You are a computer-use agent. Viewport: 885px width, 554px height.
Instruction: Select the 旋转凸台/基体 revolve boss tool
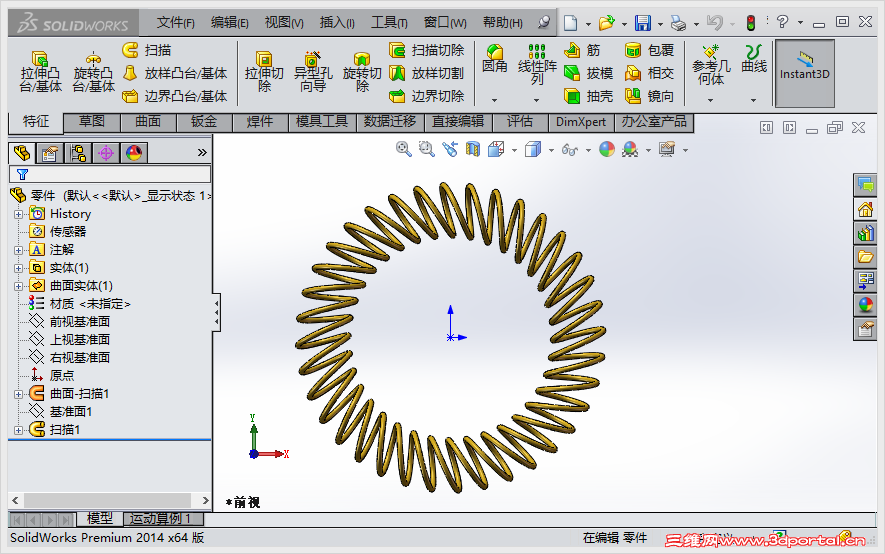pos(94,72)
